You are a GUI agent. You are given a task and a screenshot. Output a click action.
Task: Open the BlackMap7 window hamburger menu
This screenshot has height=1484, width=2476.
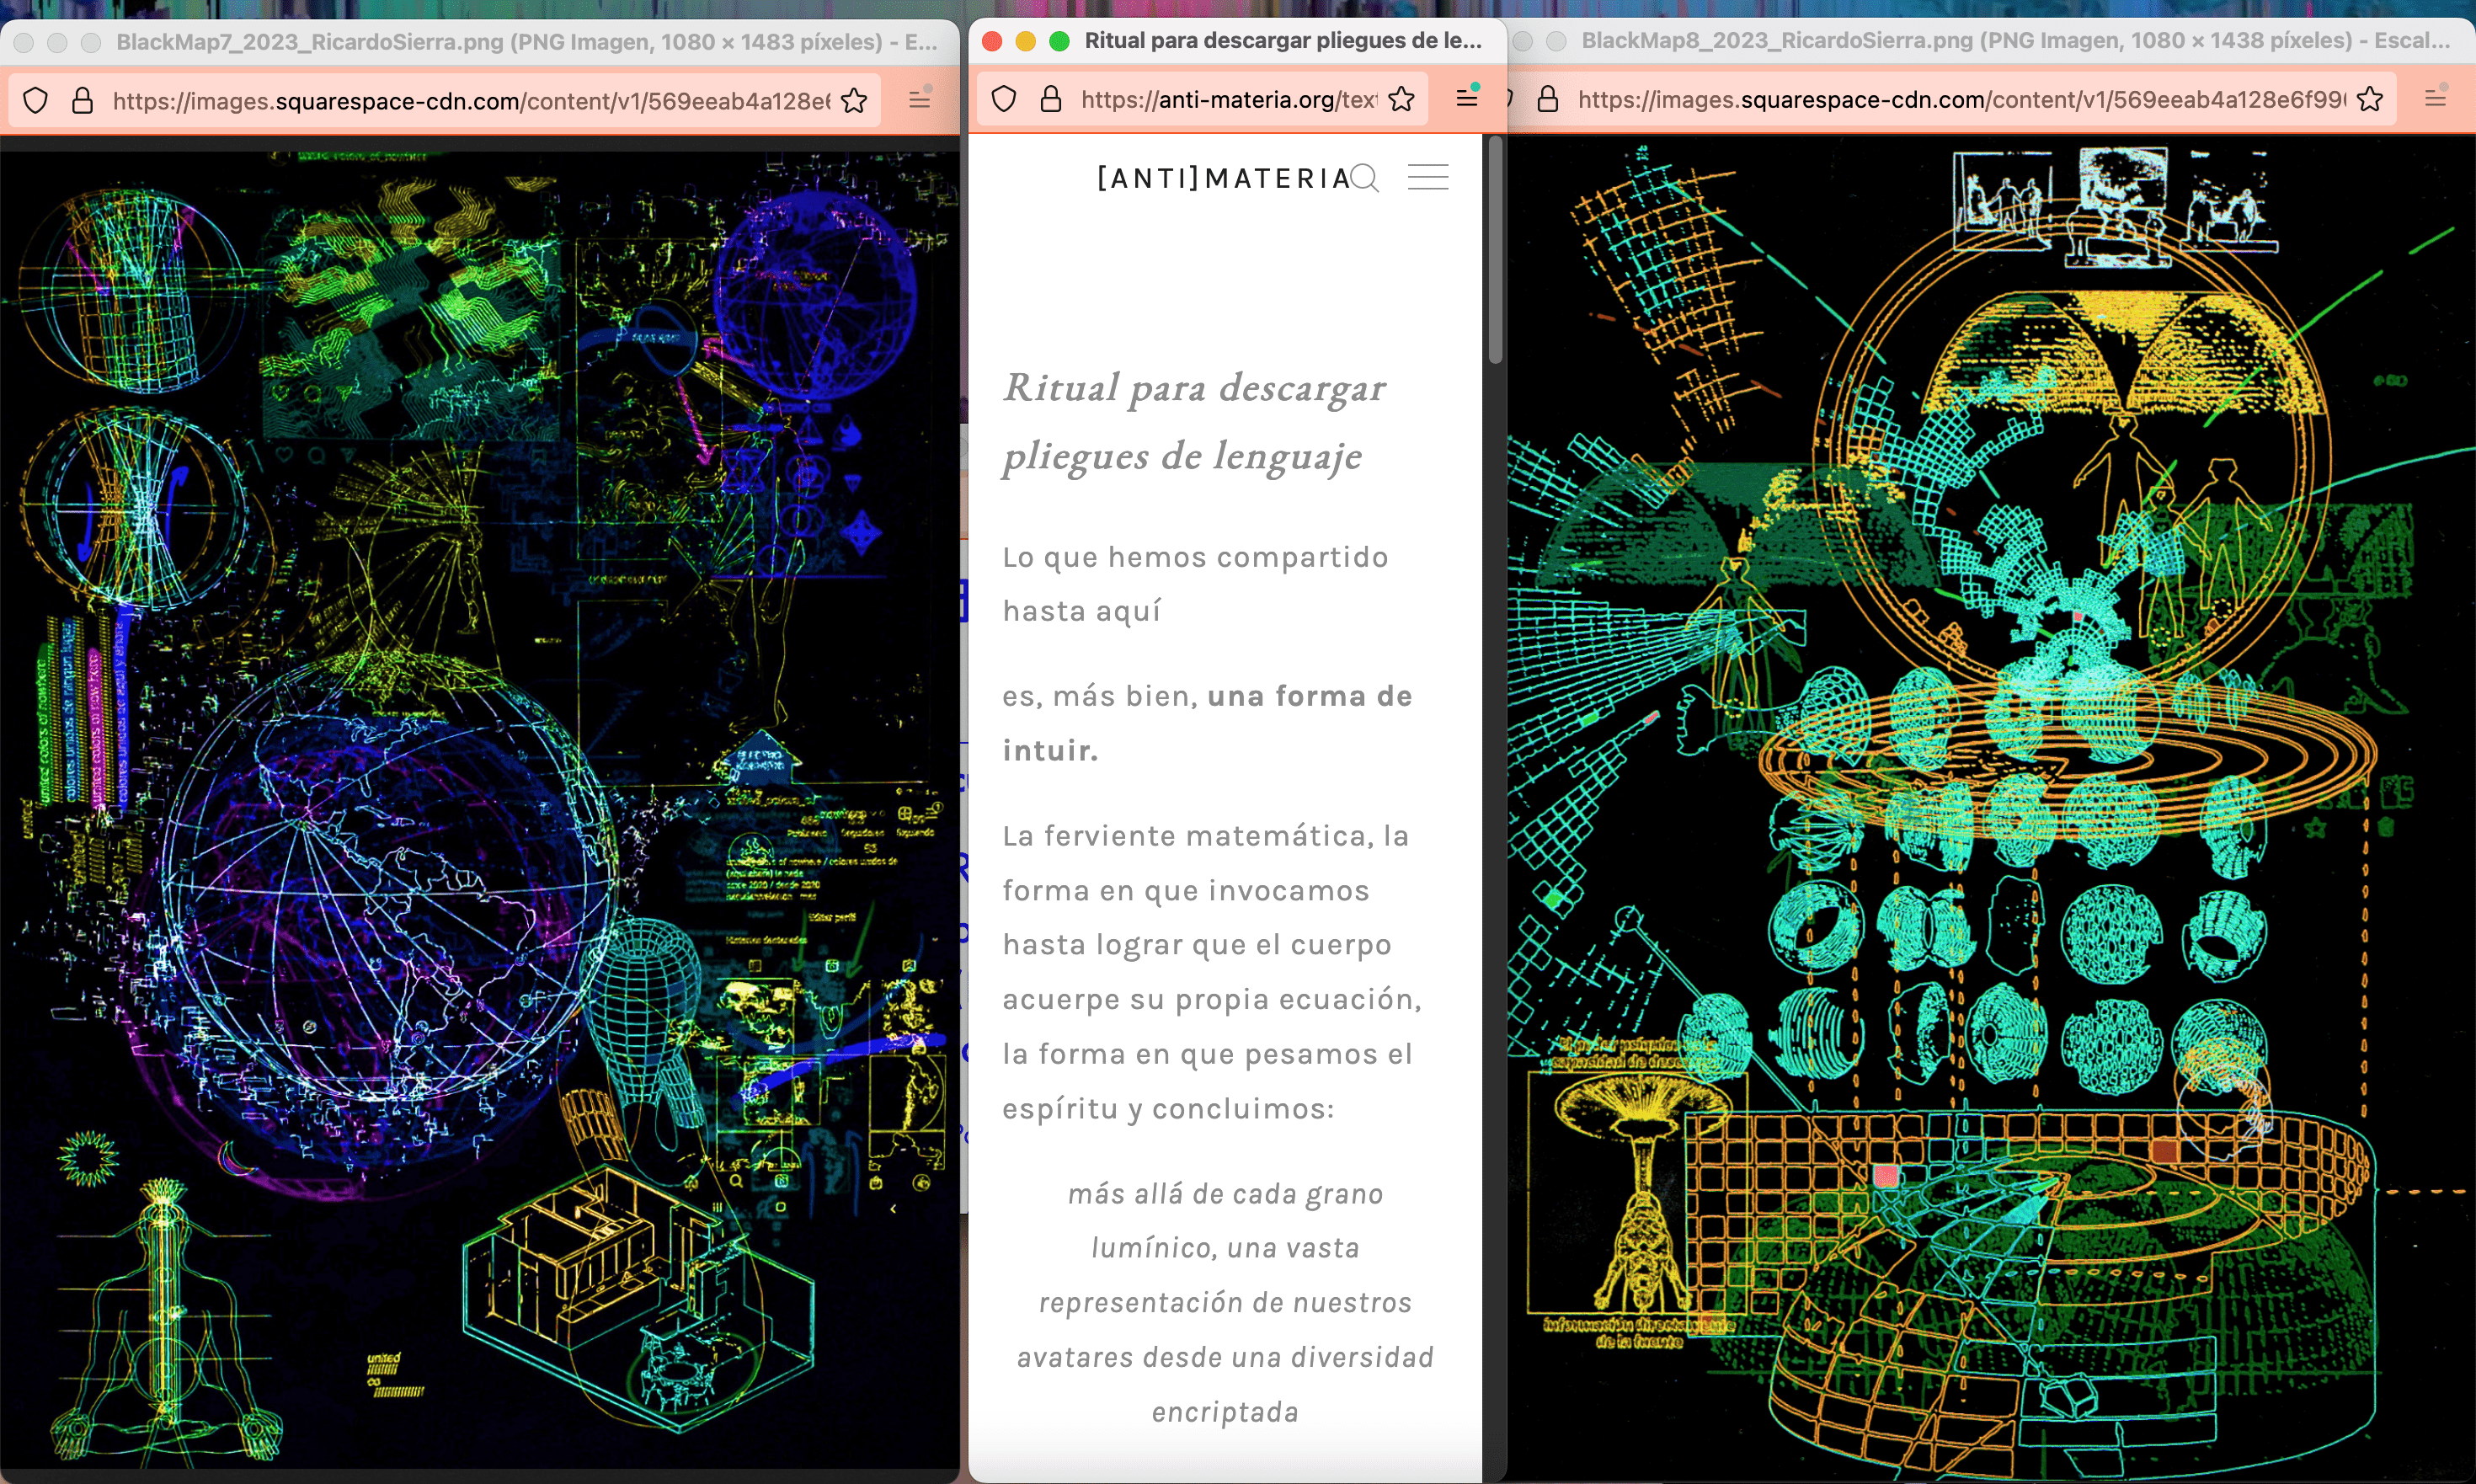tap(919, 100)
